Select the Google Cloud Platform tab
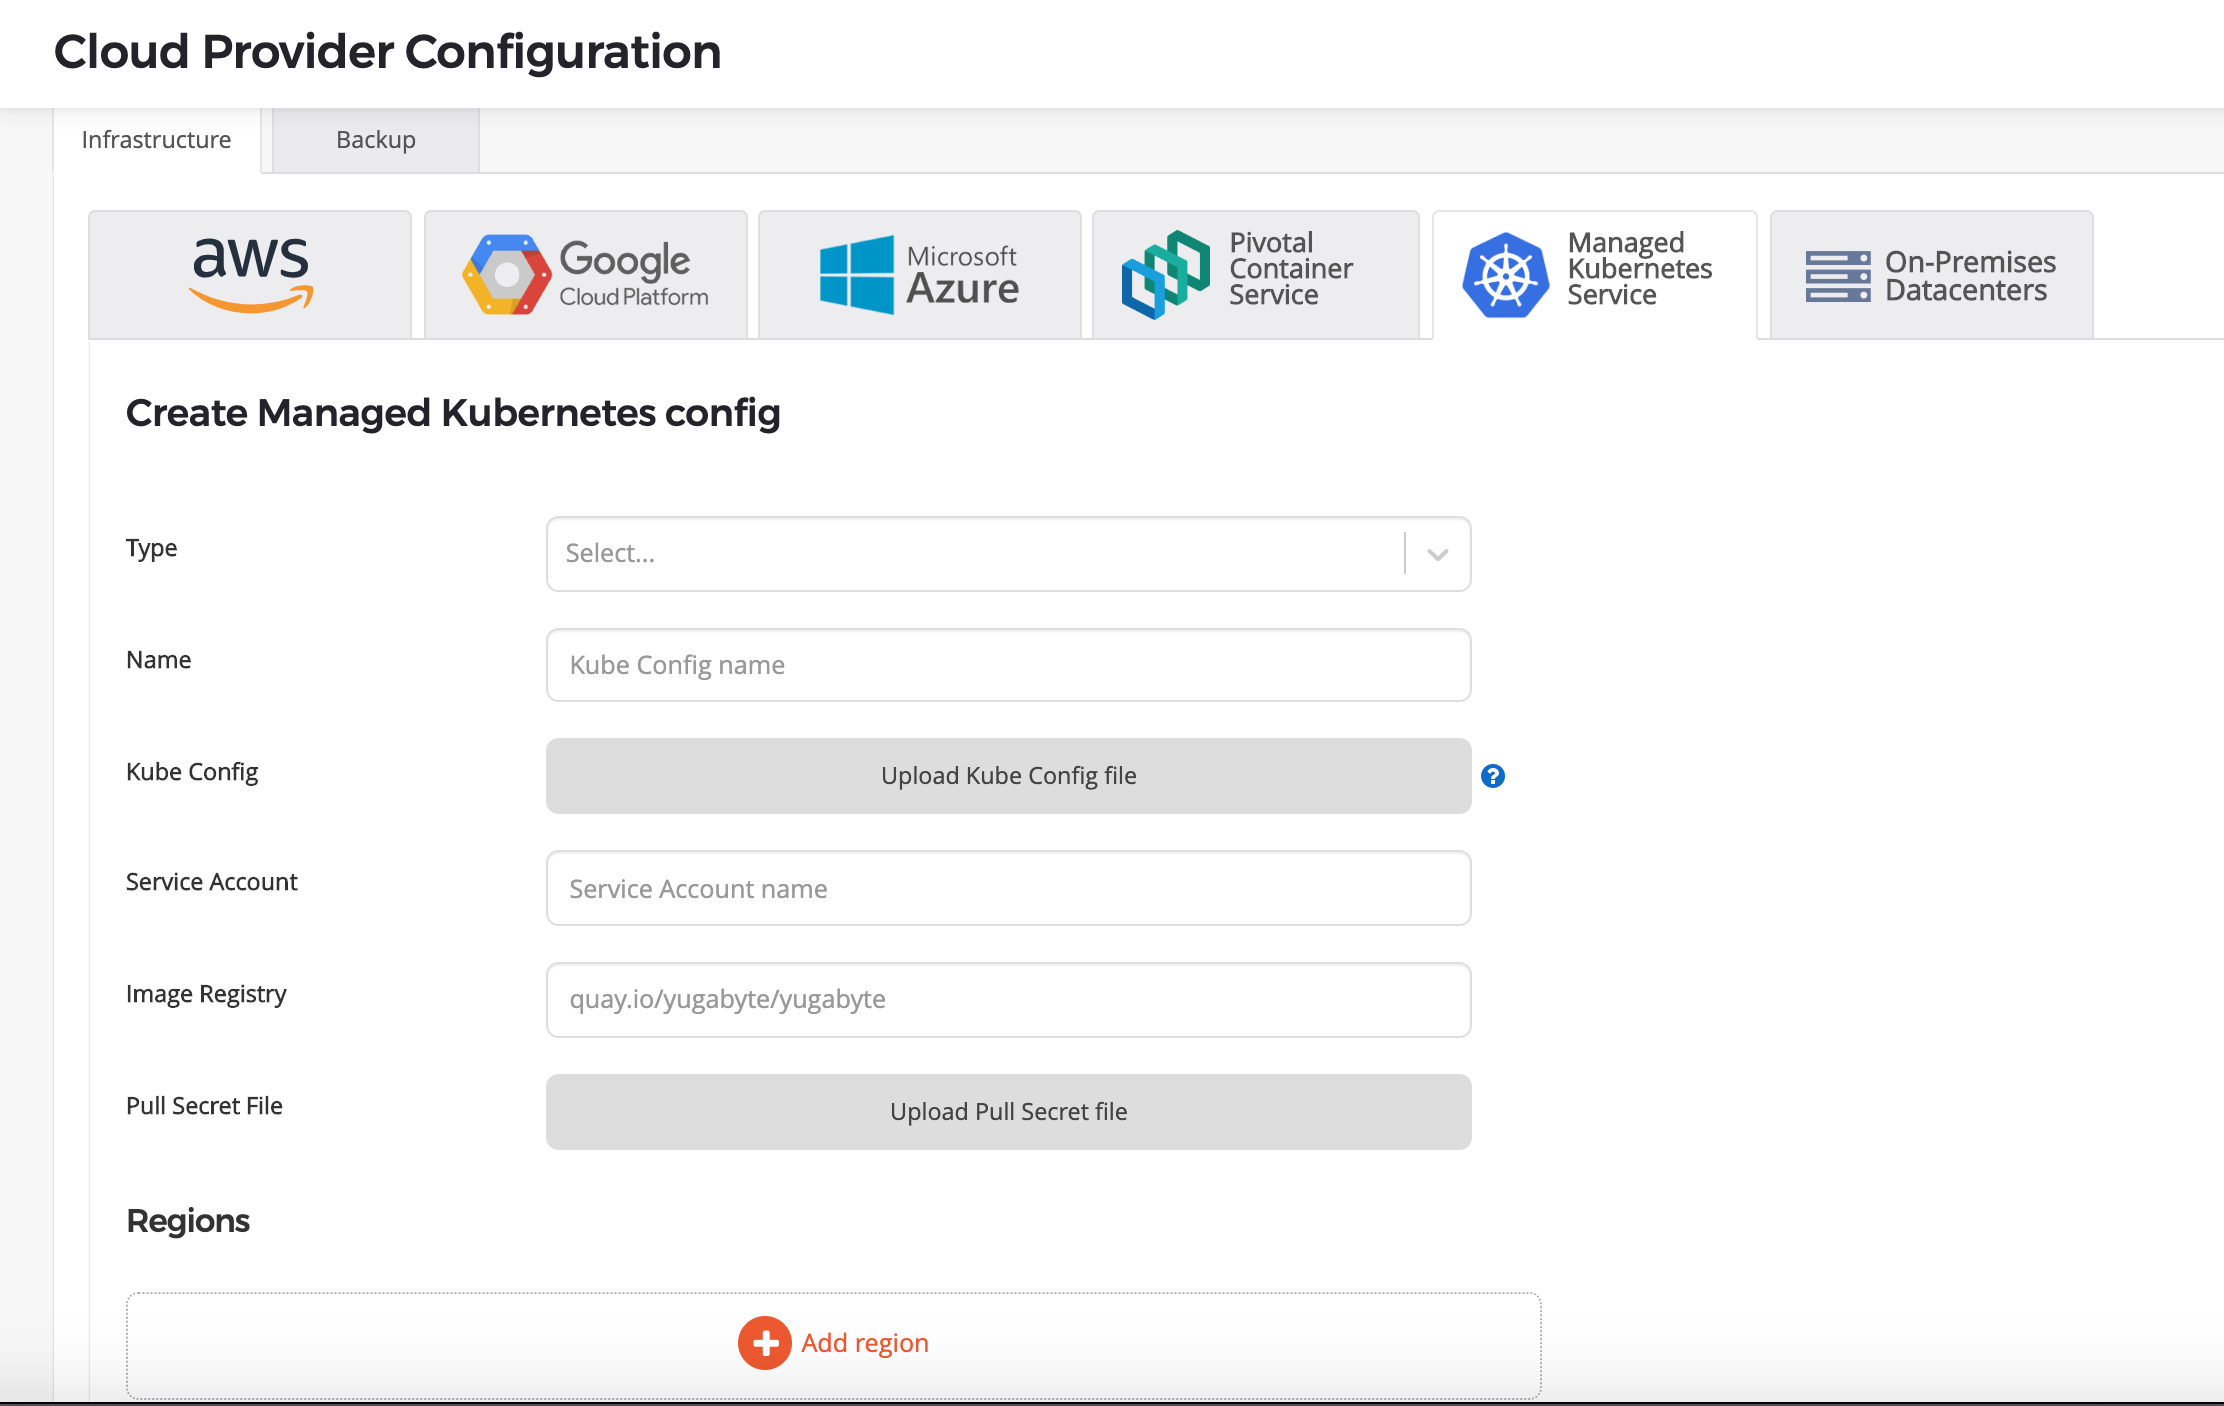 pos(586,274)
